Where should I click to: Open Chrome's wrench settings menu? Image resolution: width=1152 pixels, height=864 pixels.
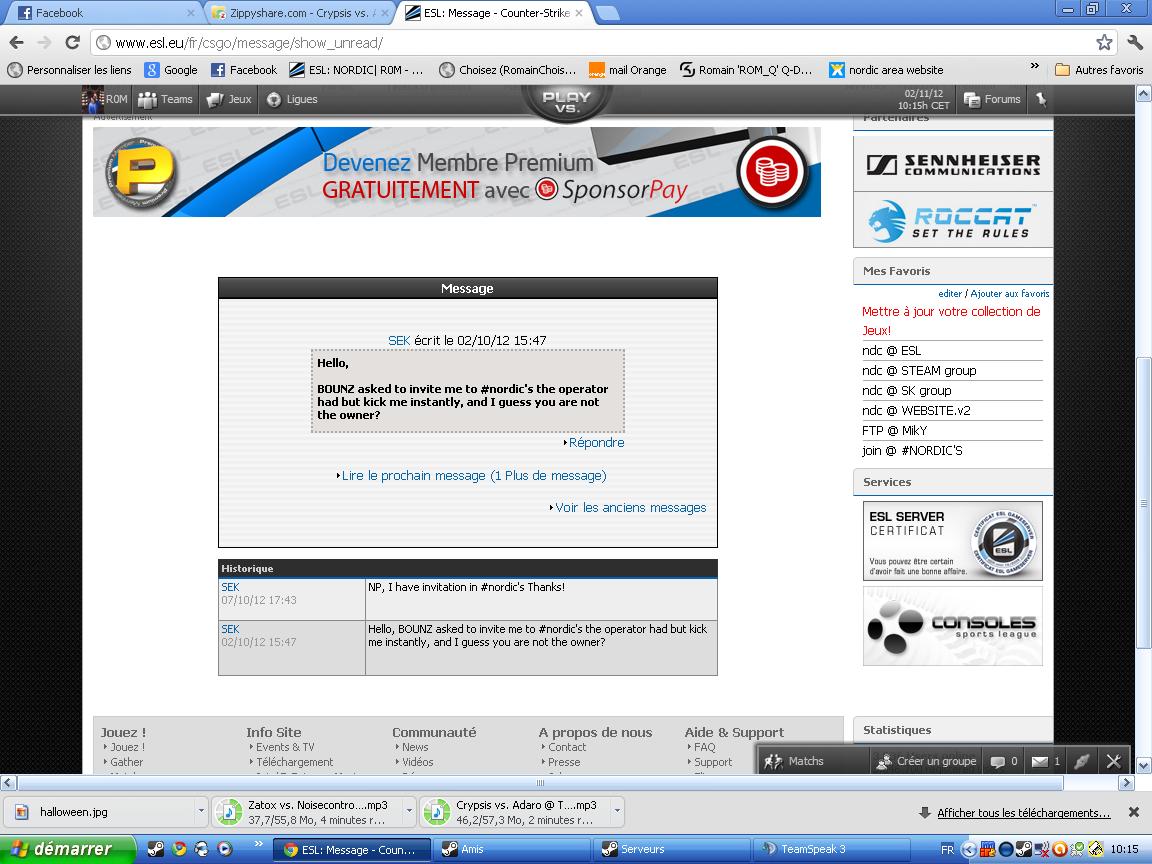click(x=1135, y=43)
